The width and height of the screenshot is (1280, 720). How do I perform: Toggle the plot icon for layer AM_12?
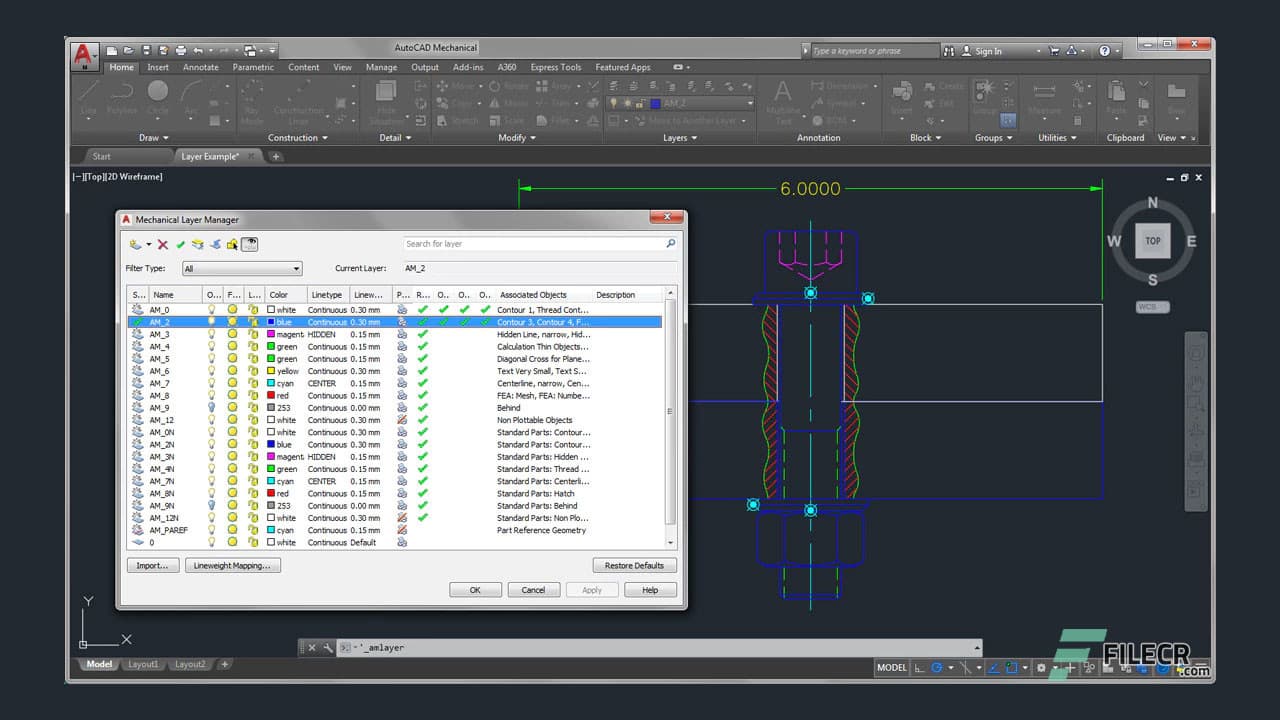point(403,420)
